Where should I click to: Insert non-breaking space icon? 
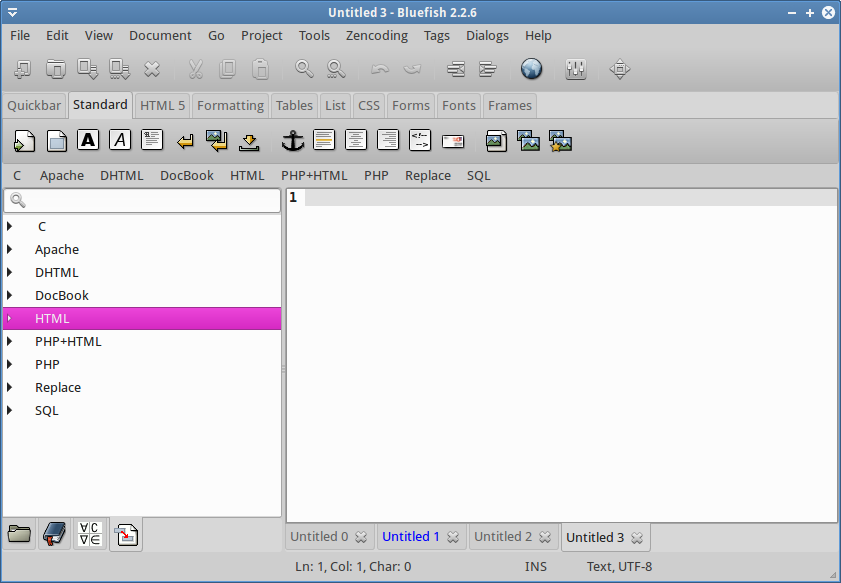coord(249,142)
